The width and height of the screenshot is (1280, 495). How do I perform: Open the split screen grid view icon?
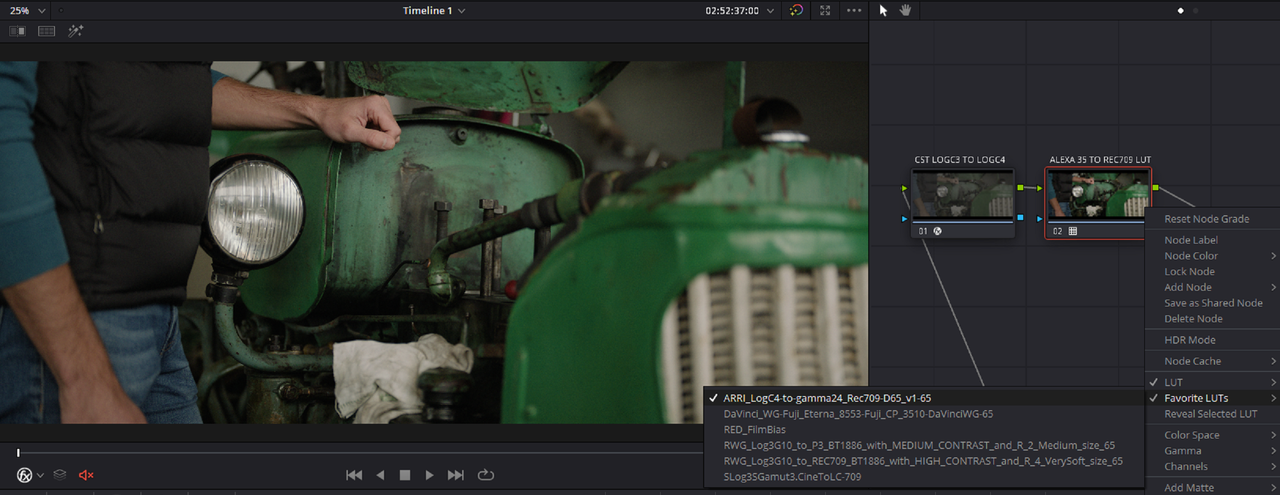tap(46, 31)
